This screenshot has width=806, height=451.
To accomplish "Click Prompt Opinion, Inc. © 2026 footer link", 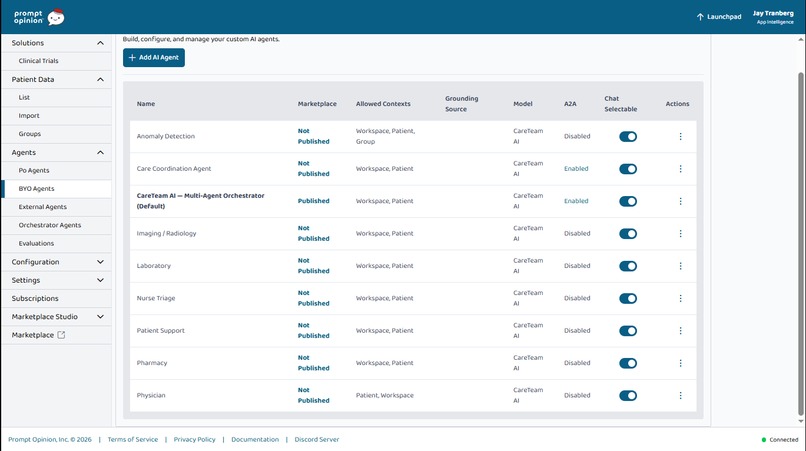I will 50,440.
